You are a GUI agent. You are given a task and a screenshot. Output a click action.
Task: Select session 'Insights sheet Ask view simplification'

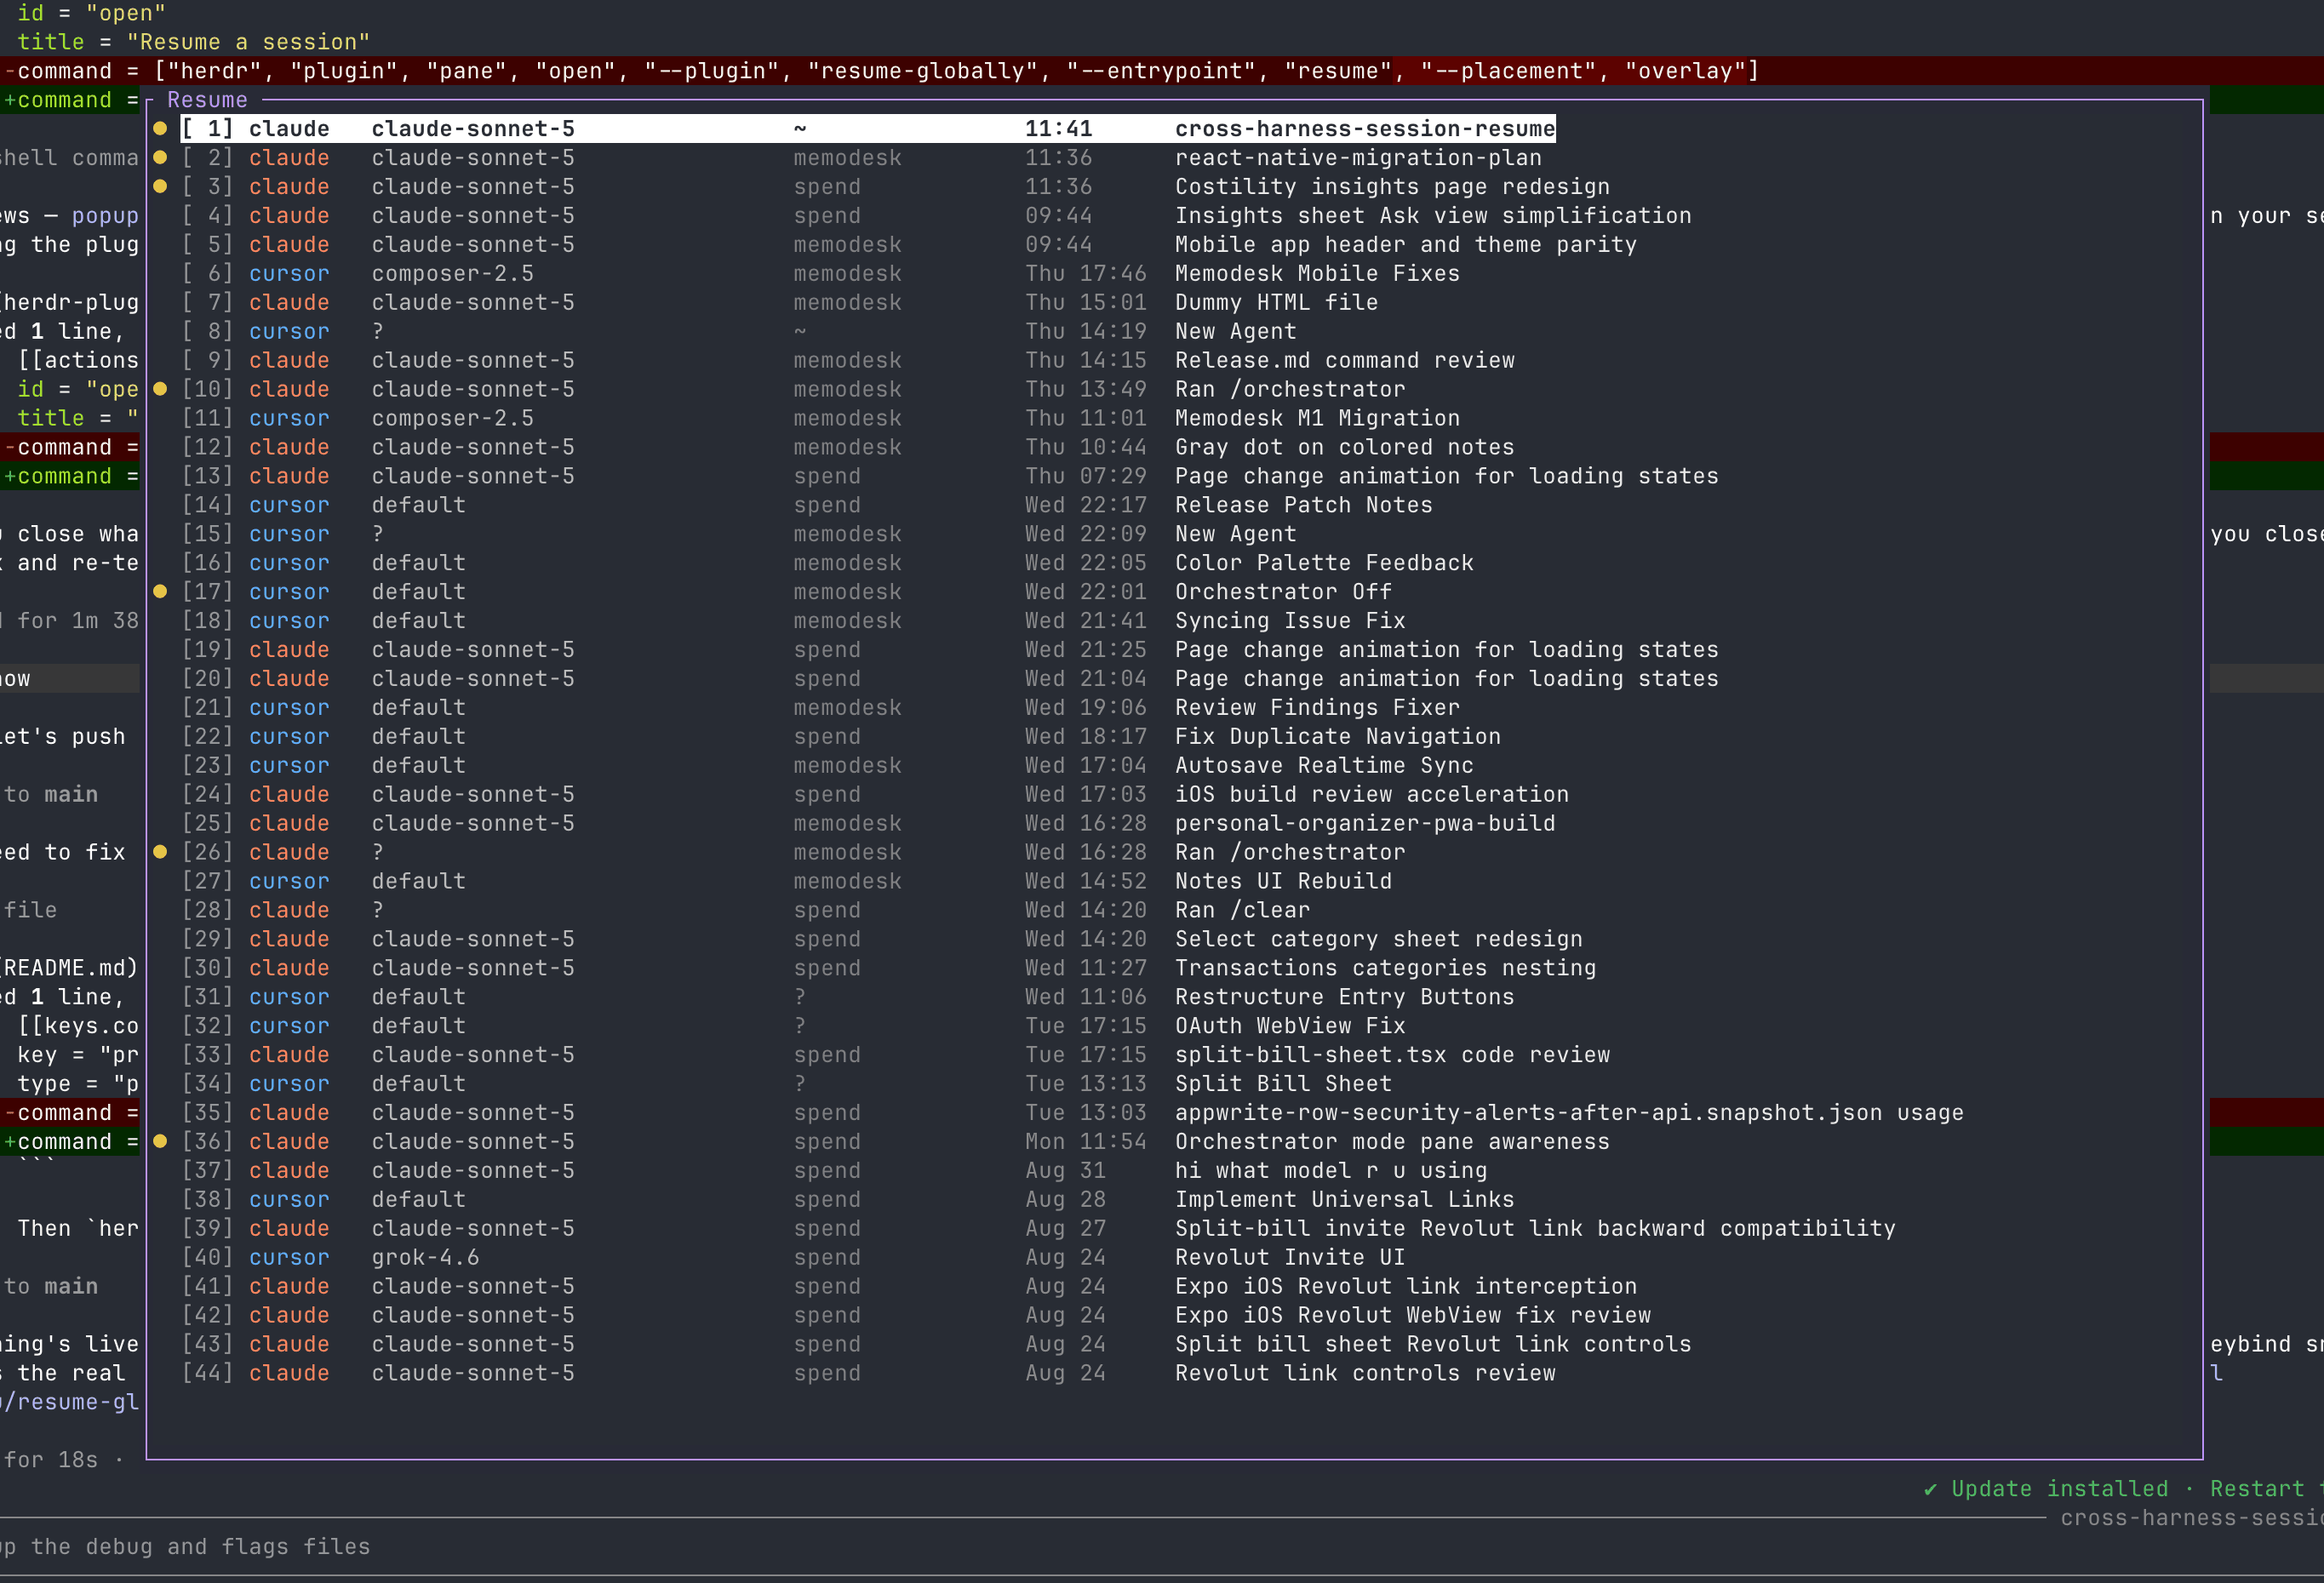coord(936,216)
